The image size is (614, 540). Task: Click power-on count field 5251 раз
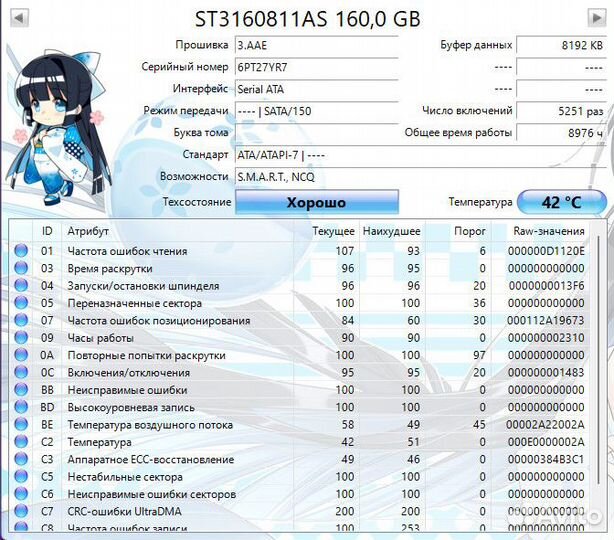(x=562, y=111)
